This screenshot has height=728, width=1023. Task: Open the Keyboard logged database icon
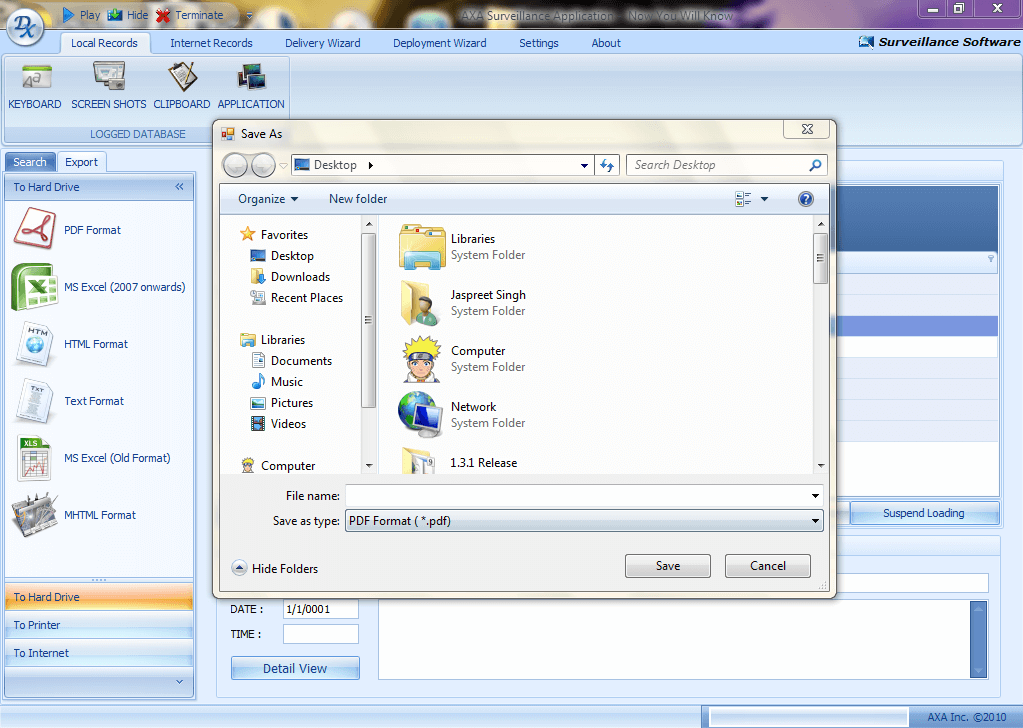pyautogui.click(x=35, y=78)
